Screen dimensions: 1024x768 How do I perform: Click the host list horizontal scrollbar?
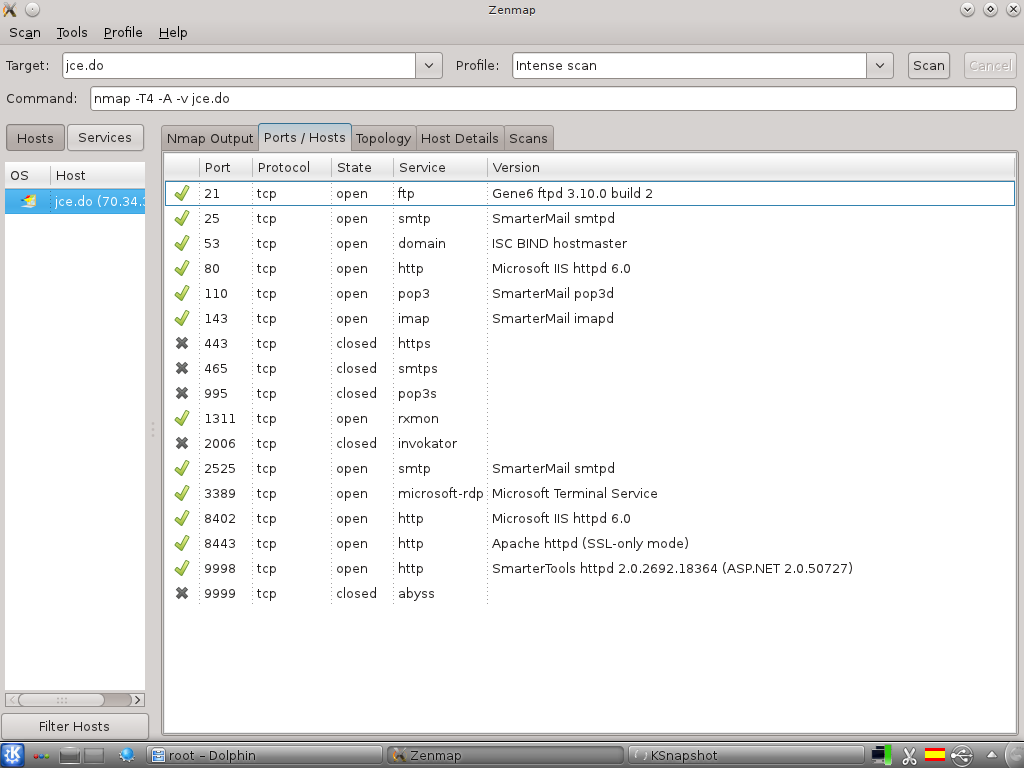point(62,700)
